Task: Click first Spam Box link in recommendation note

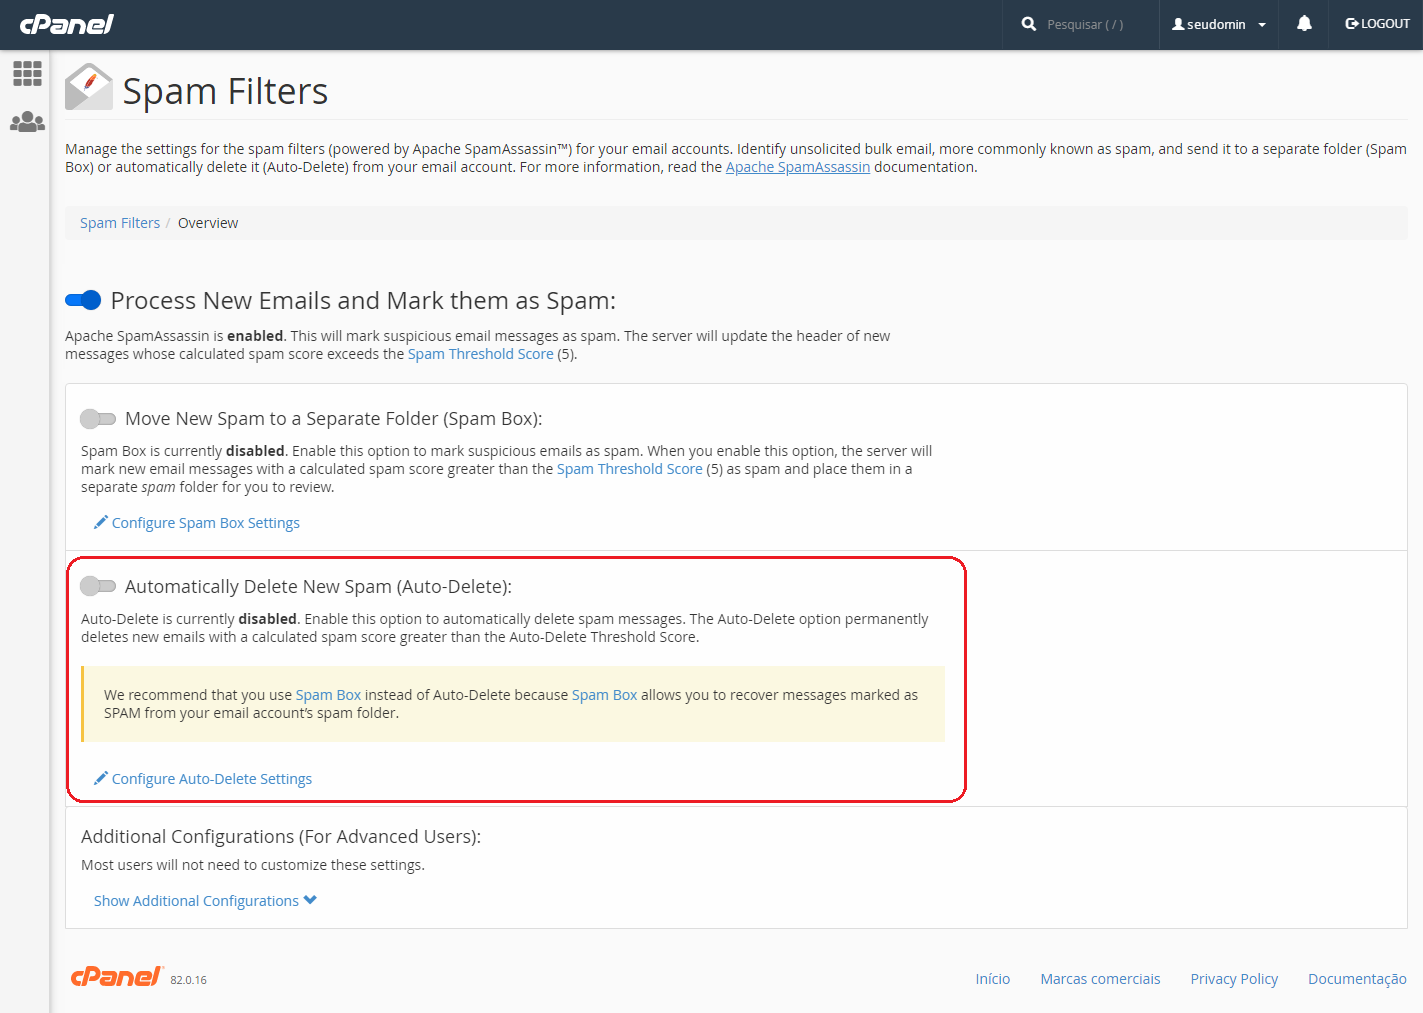Action: click(x=328, y=695)
